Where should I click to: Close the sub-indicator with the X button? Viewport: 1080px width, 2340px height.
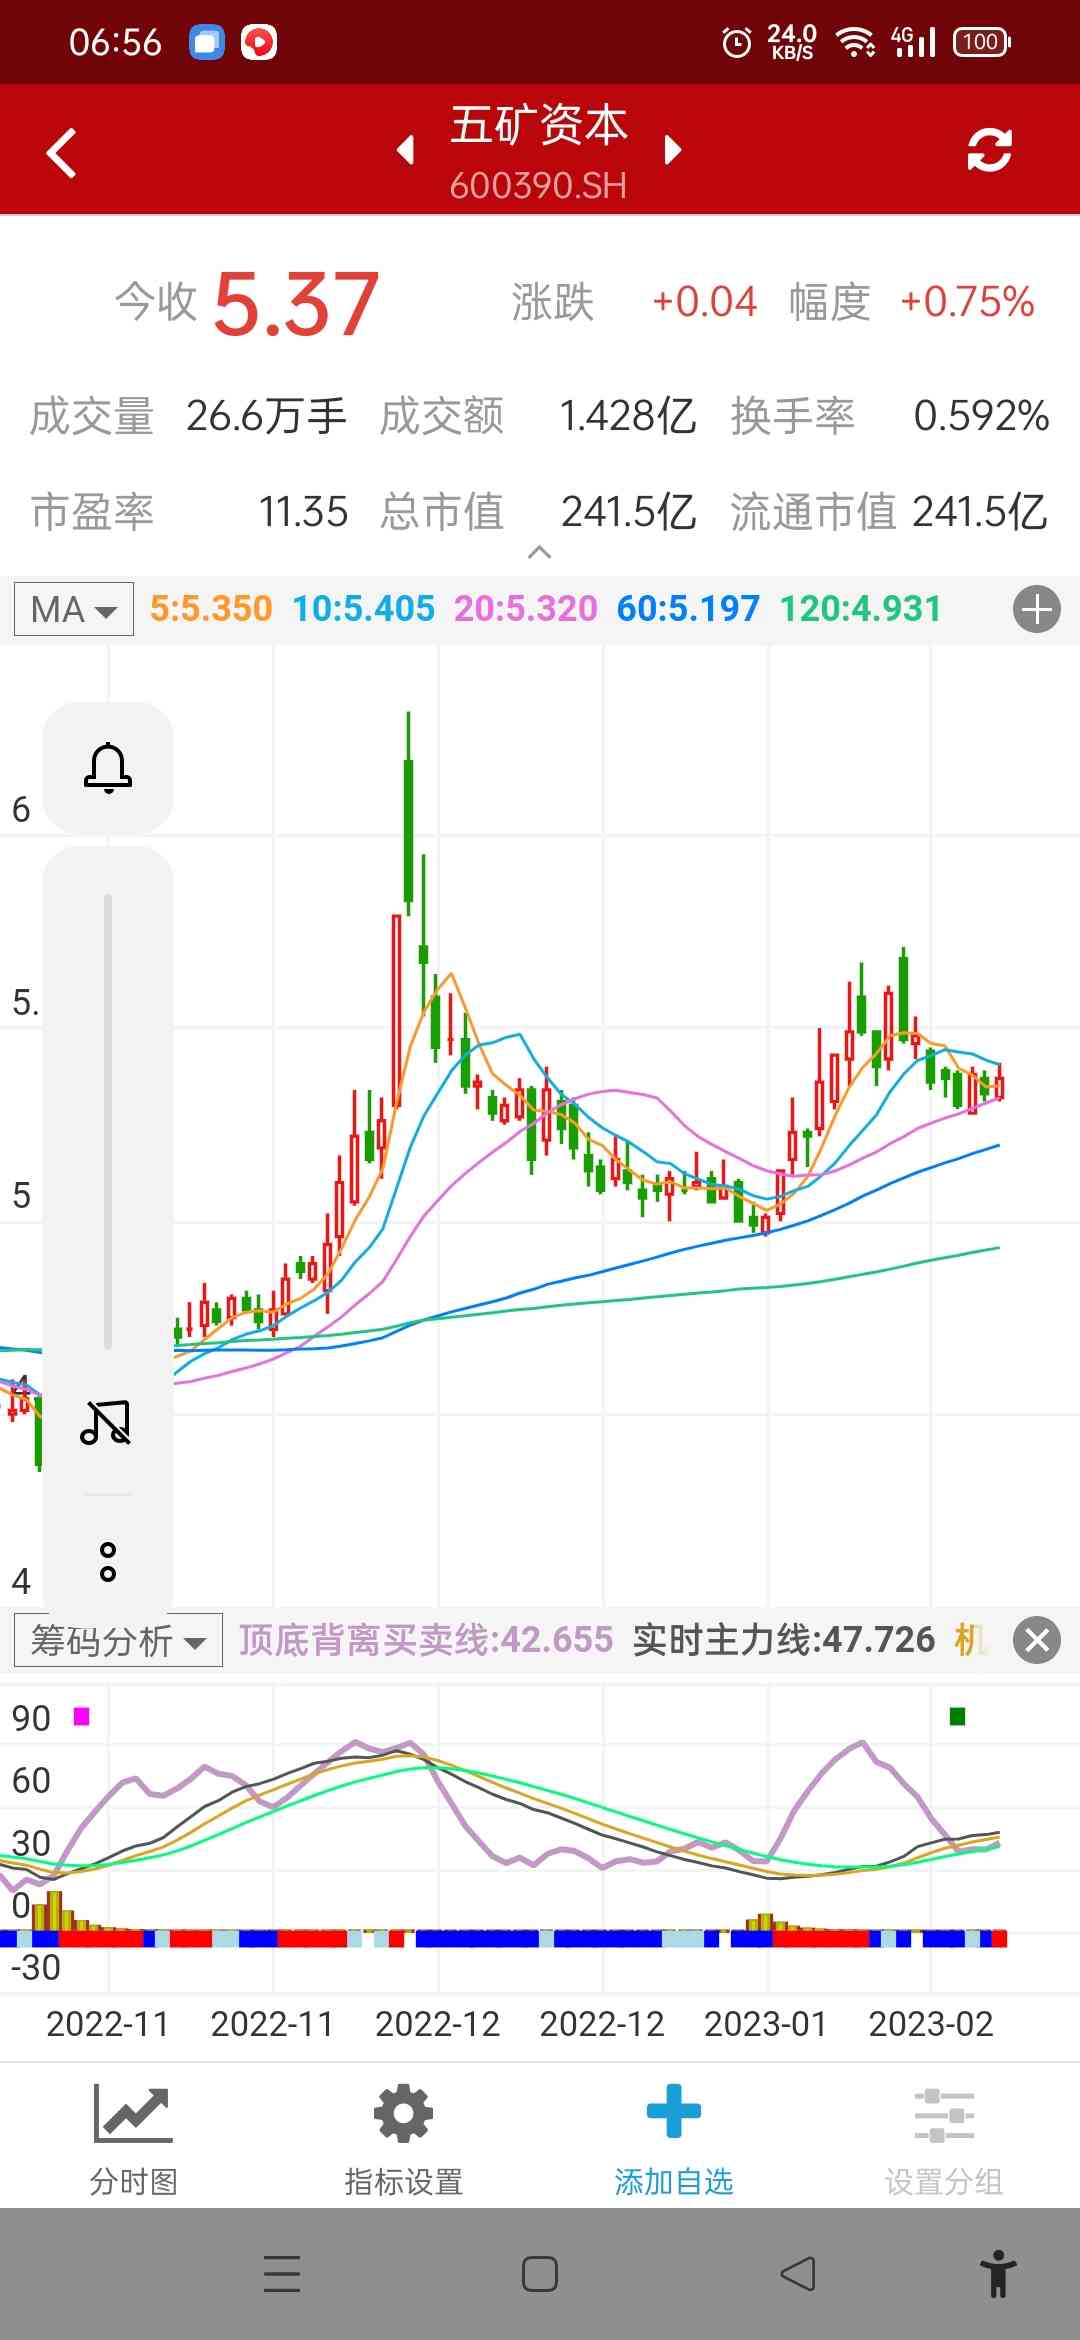pos(1037,1640)
